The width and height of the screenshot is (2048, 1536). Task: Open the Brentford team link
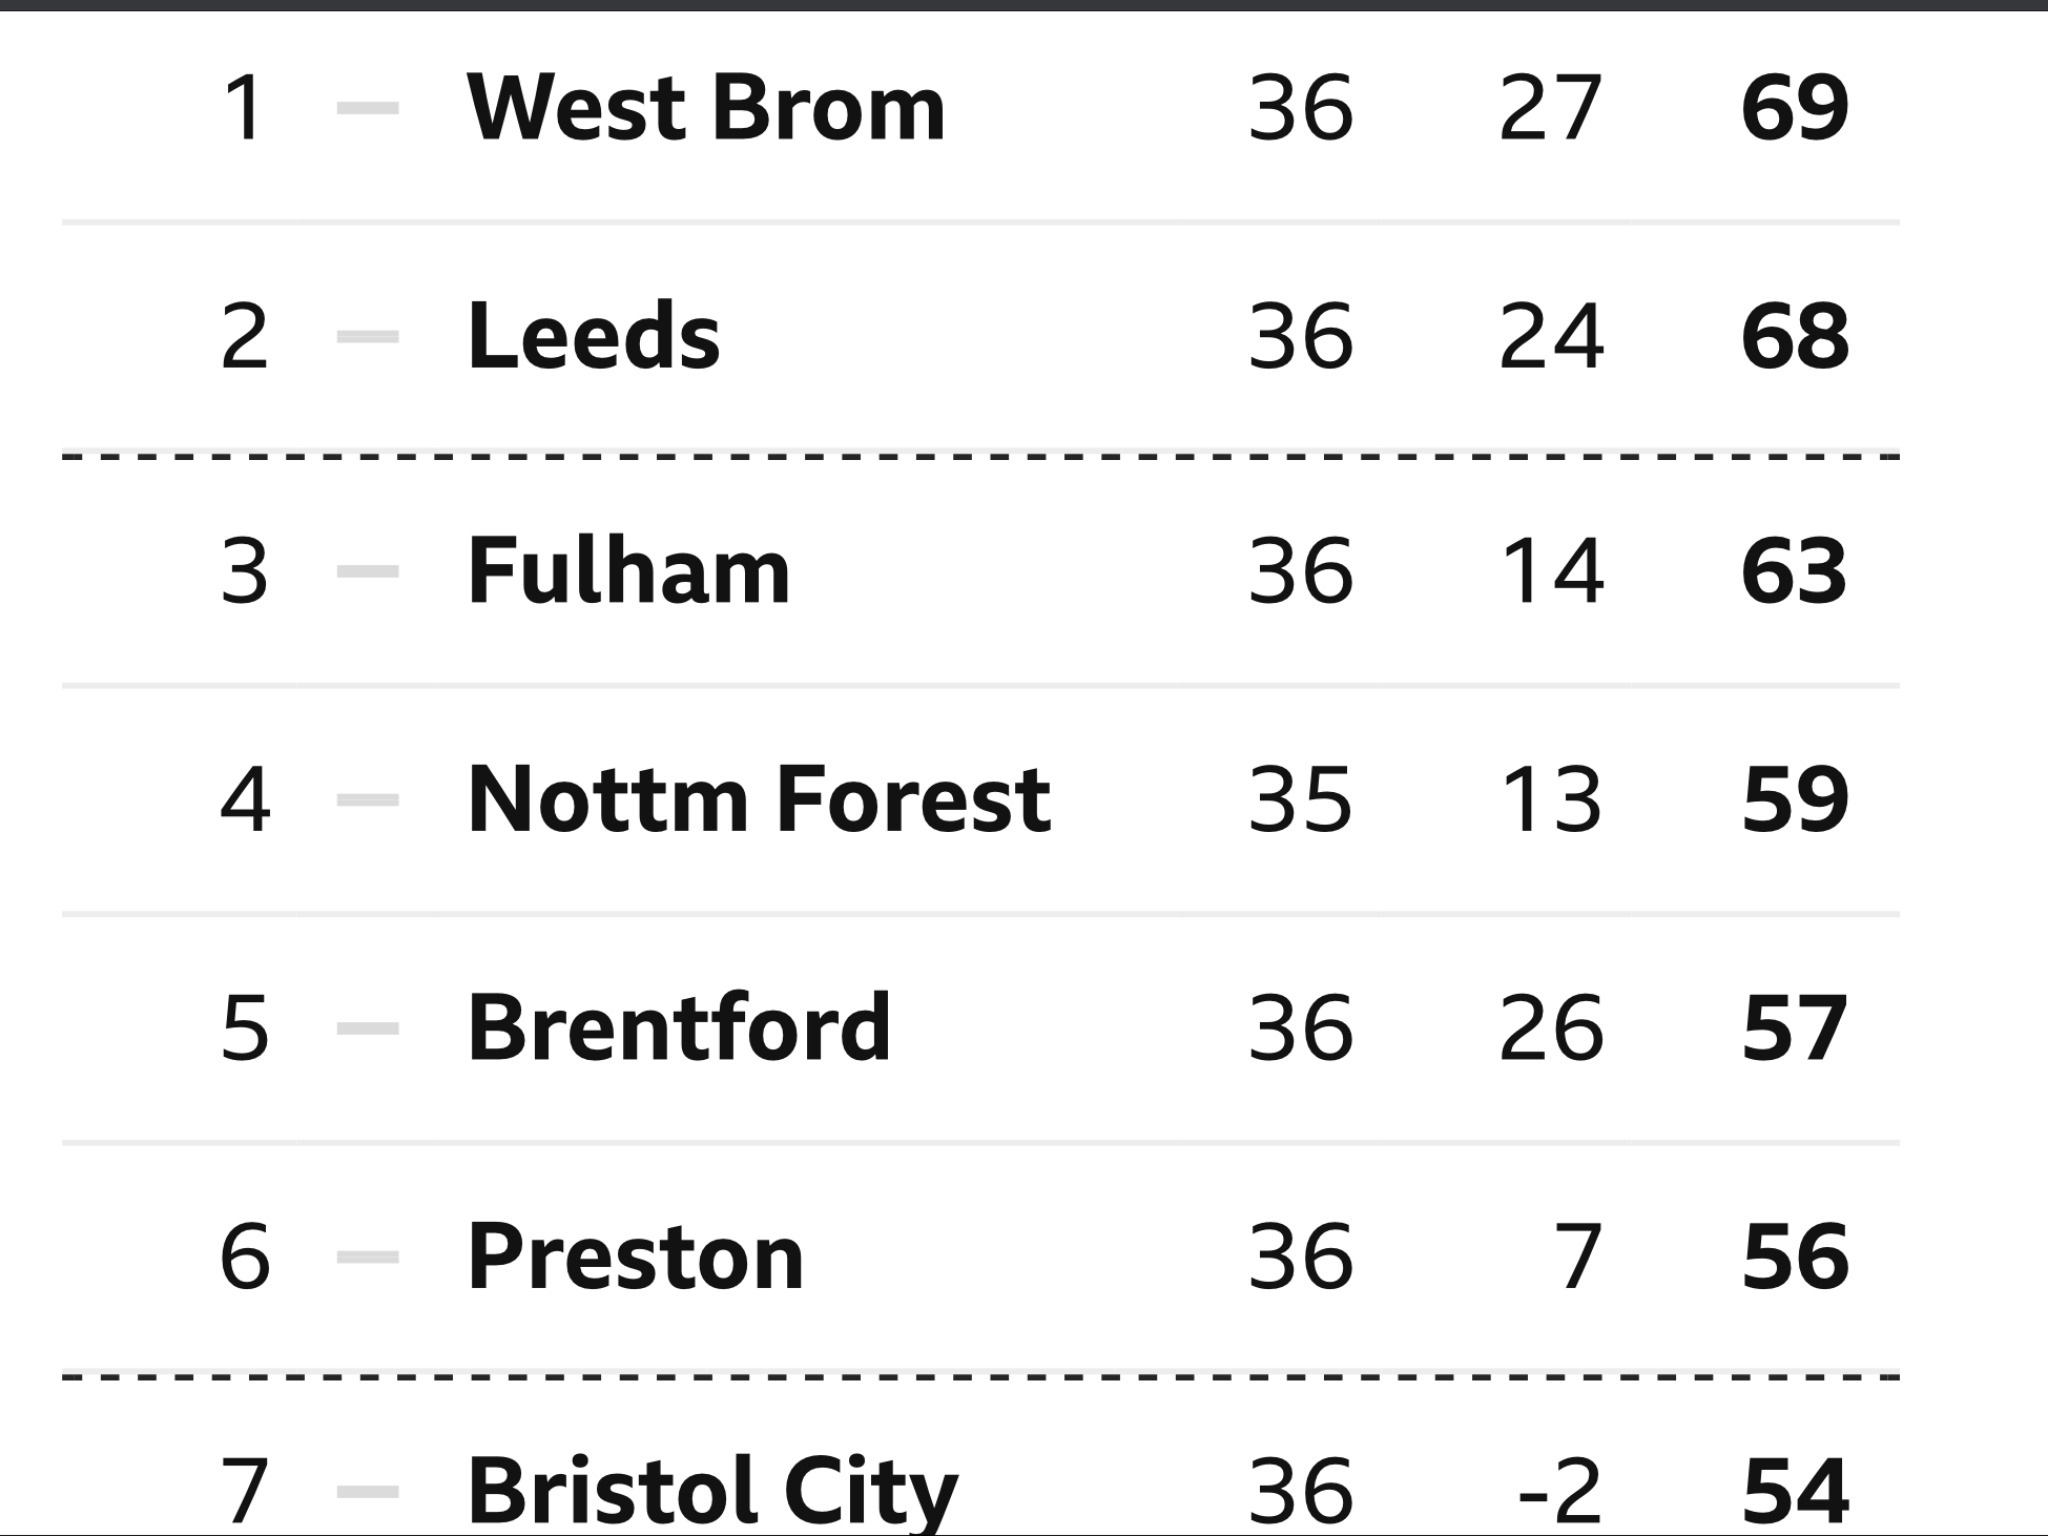679,1027
